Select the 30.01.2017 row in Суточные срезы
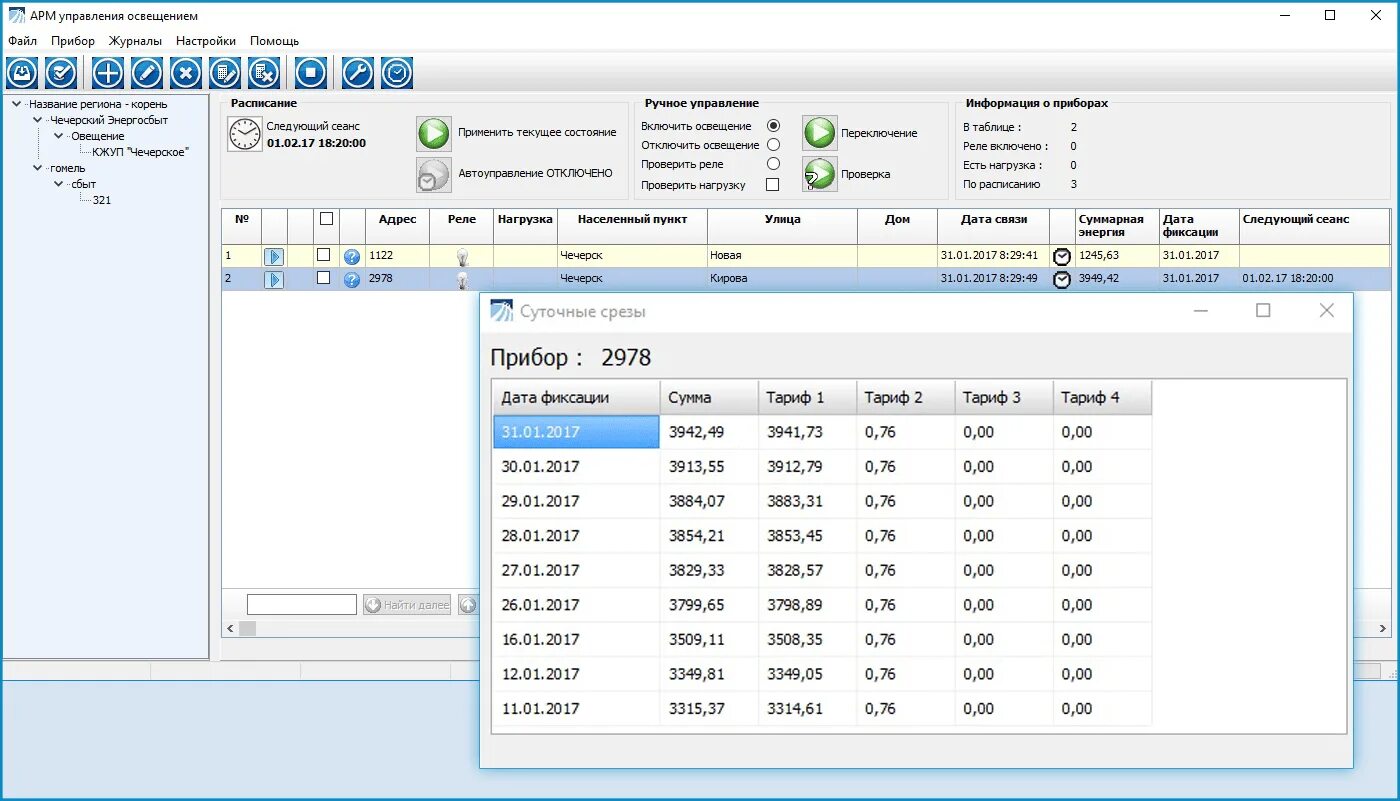This screenshot has height=801, width=1400. tap(822, 467)
